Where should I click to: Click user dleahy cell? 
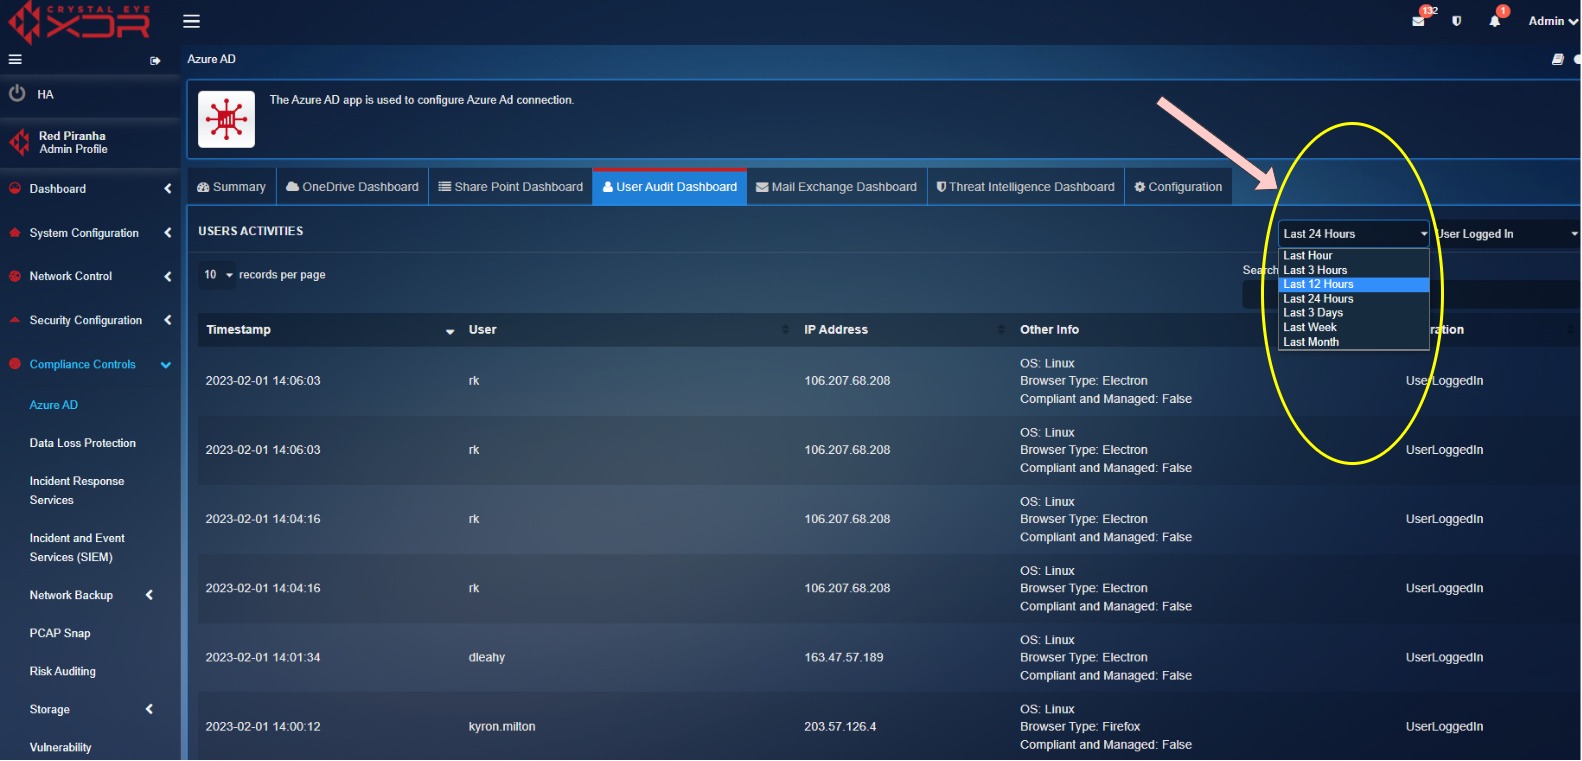(487, 658)
